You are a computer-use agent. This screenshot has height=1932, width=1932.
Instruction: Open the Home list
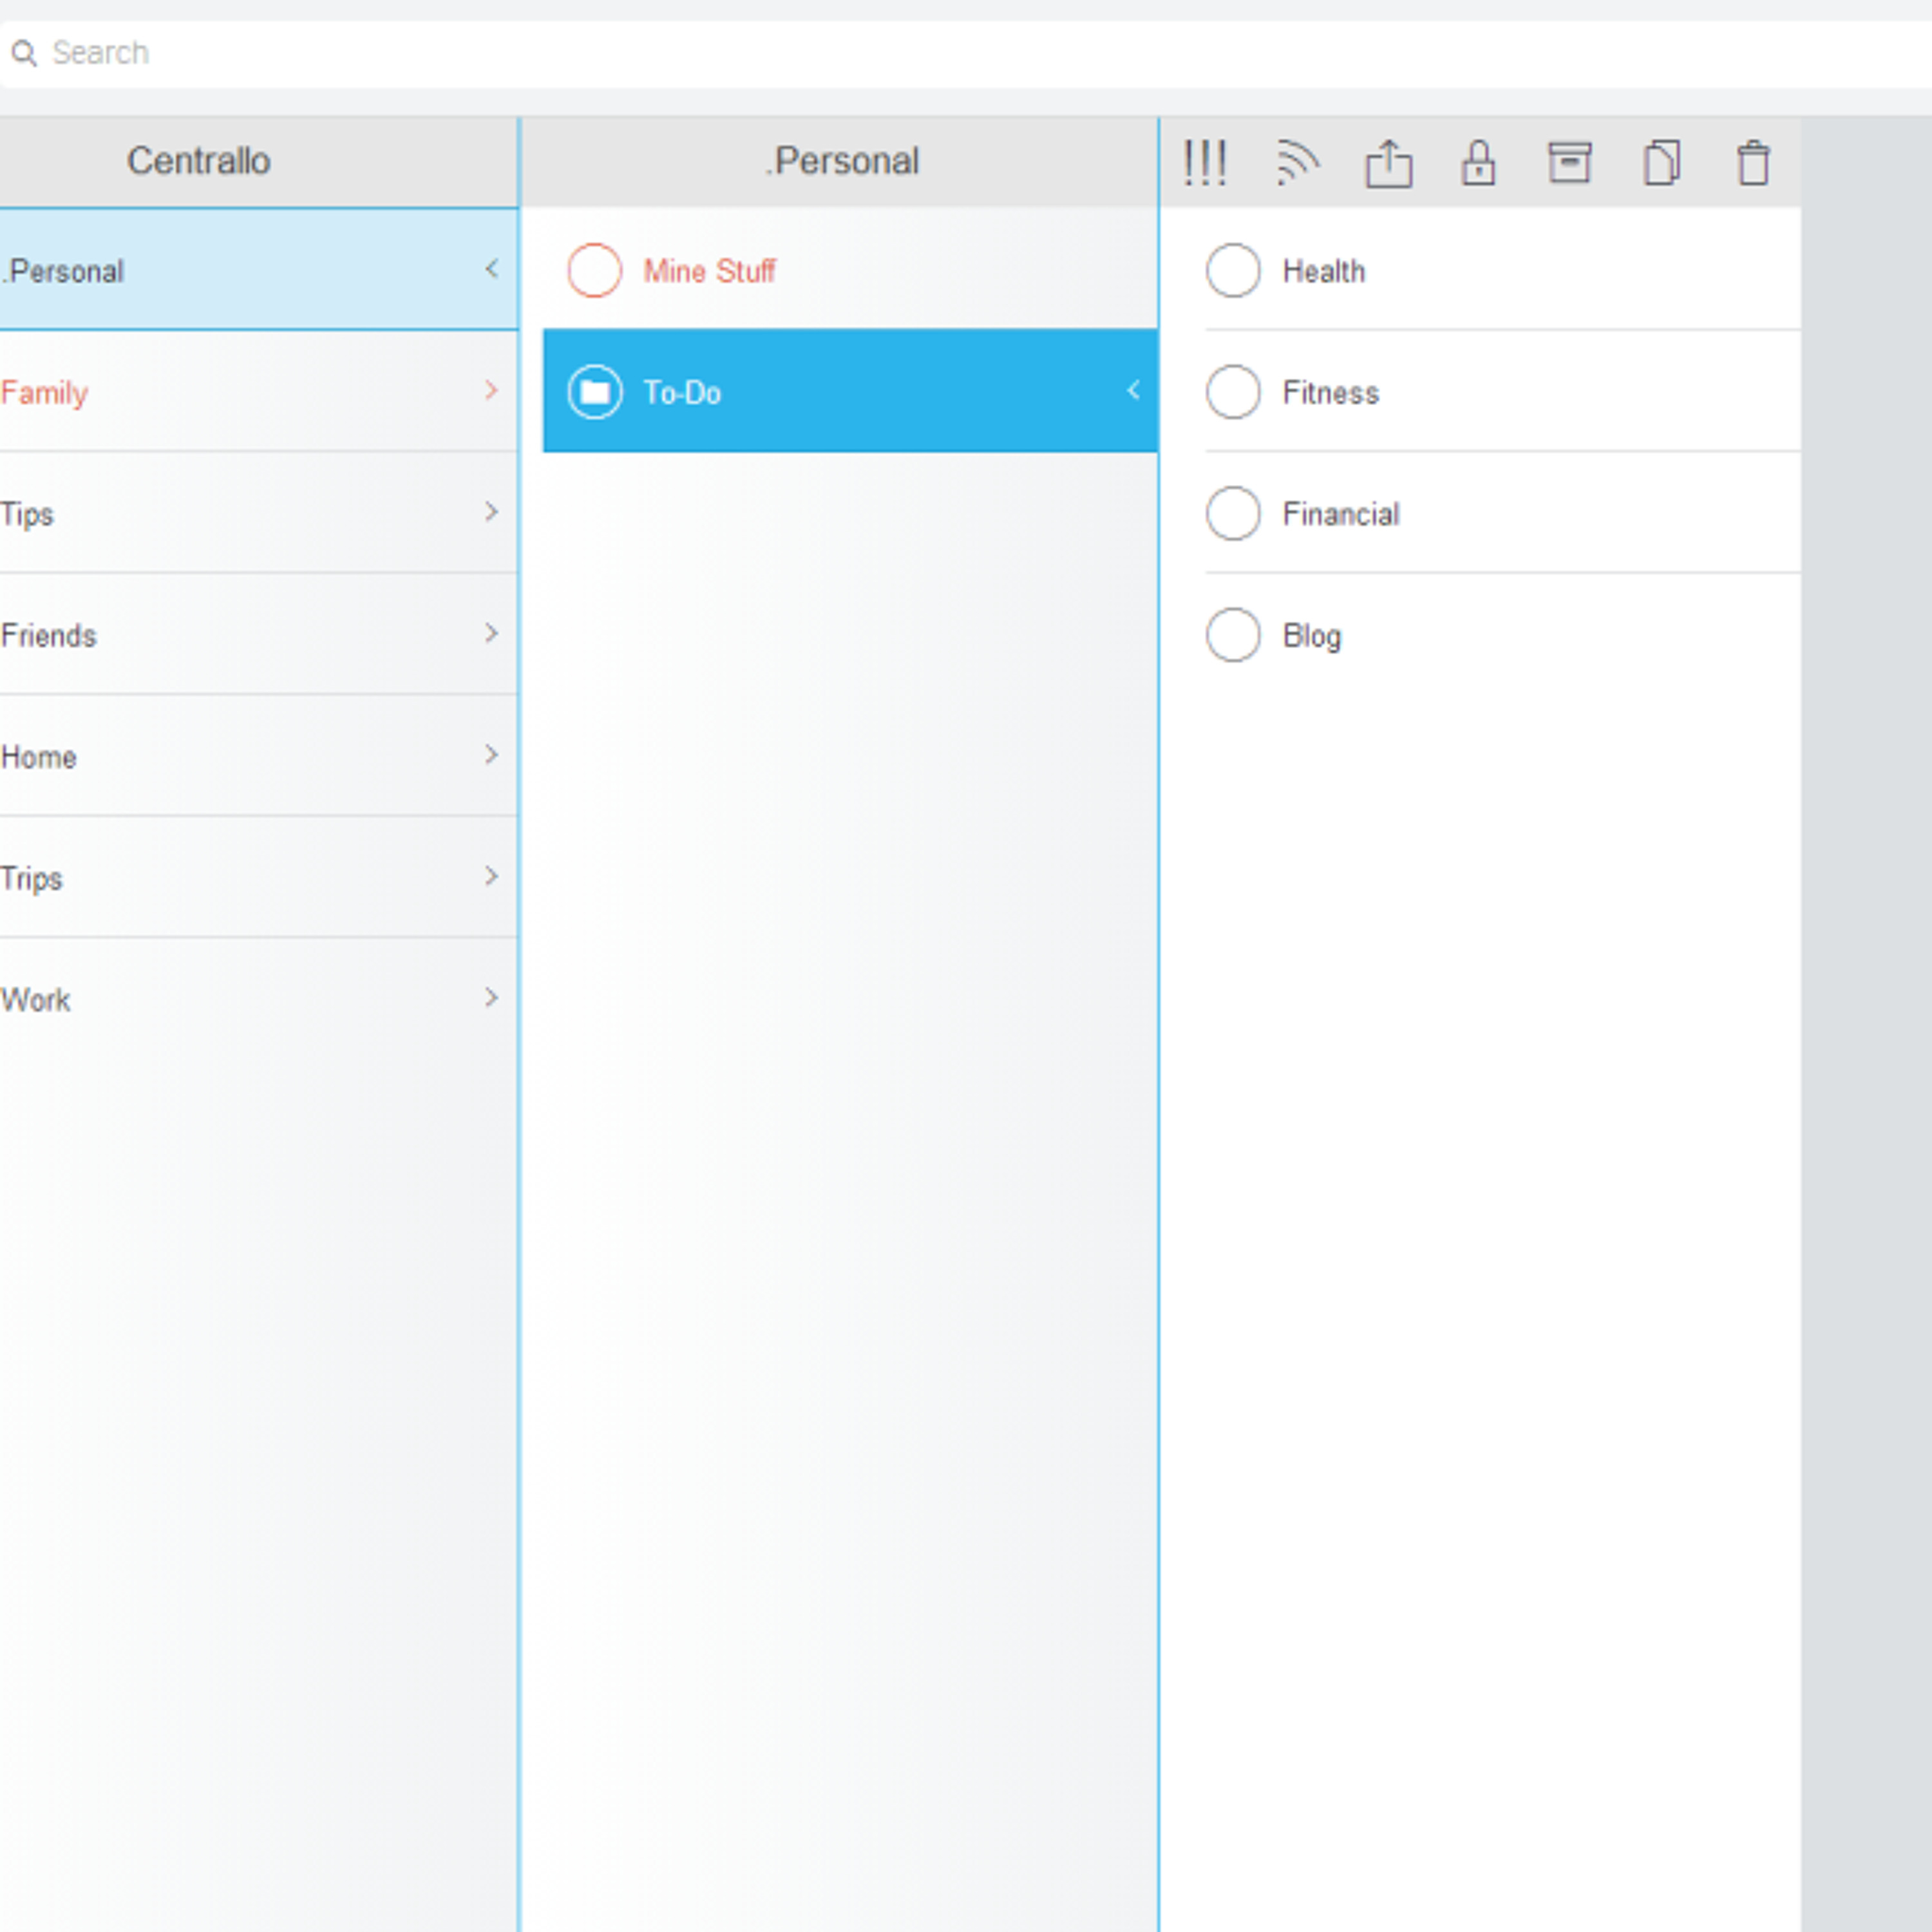pos(259,756)
